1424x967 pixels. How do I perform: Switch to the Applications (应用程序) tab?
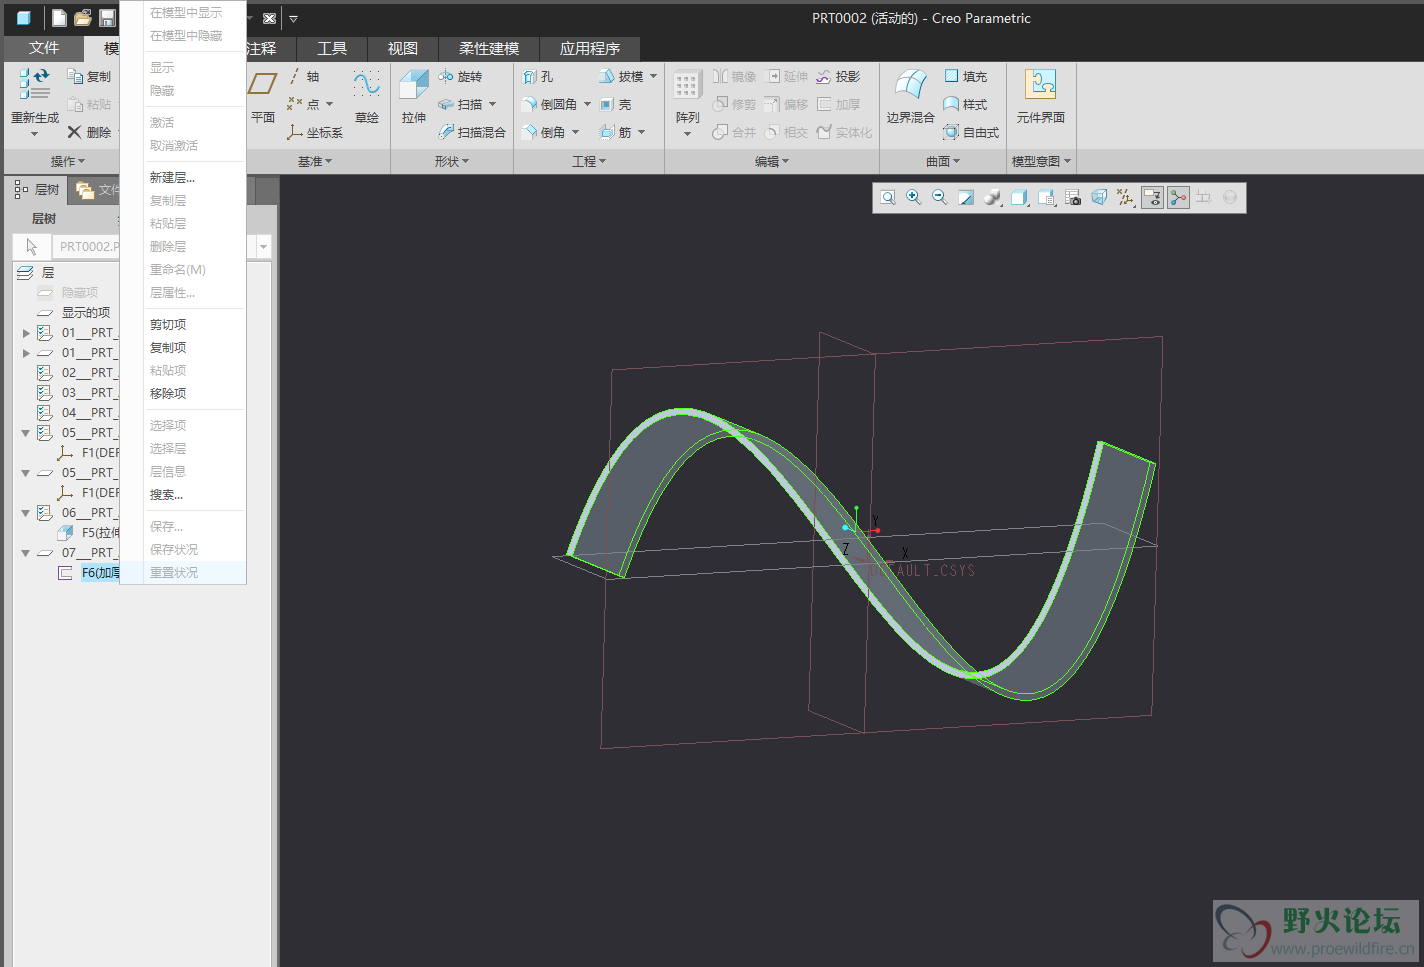tap(590, 48)
